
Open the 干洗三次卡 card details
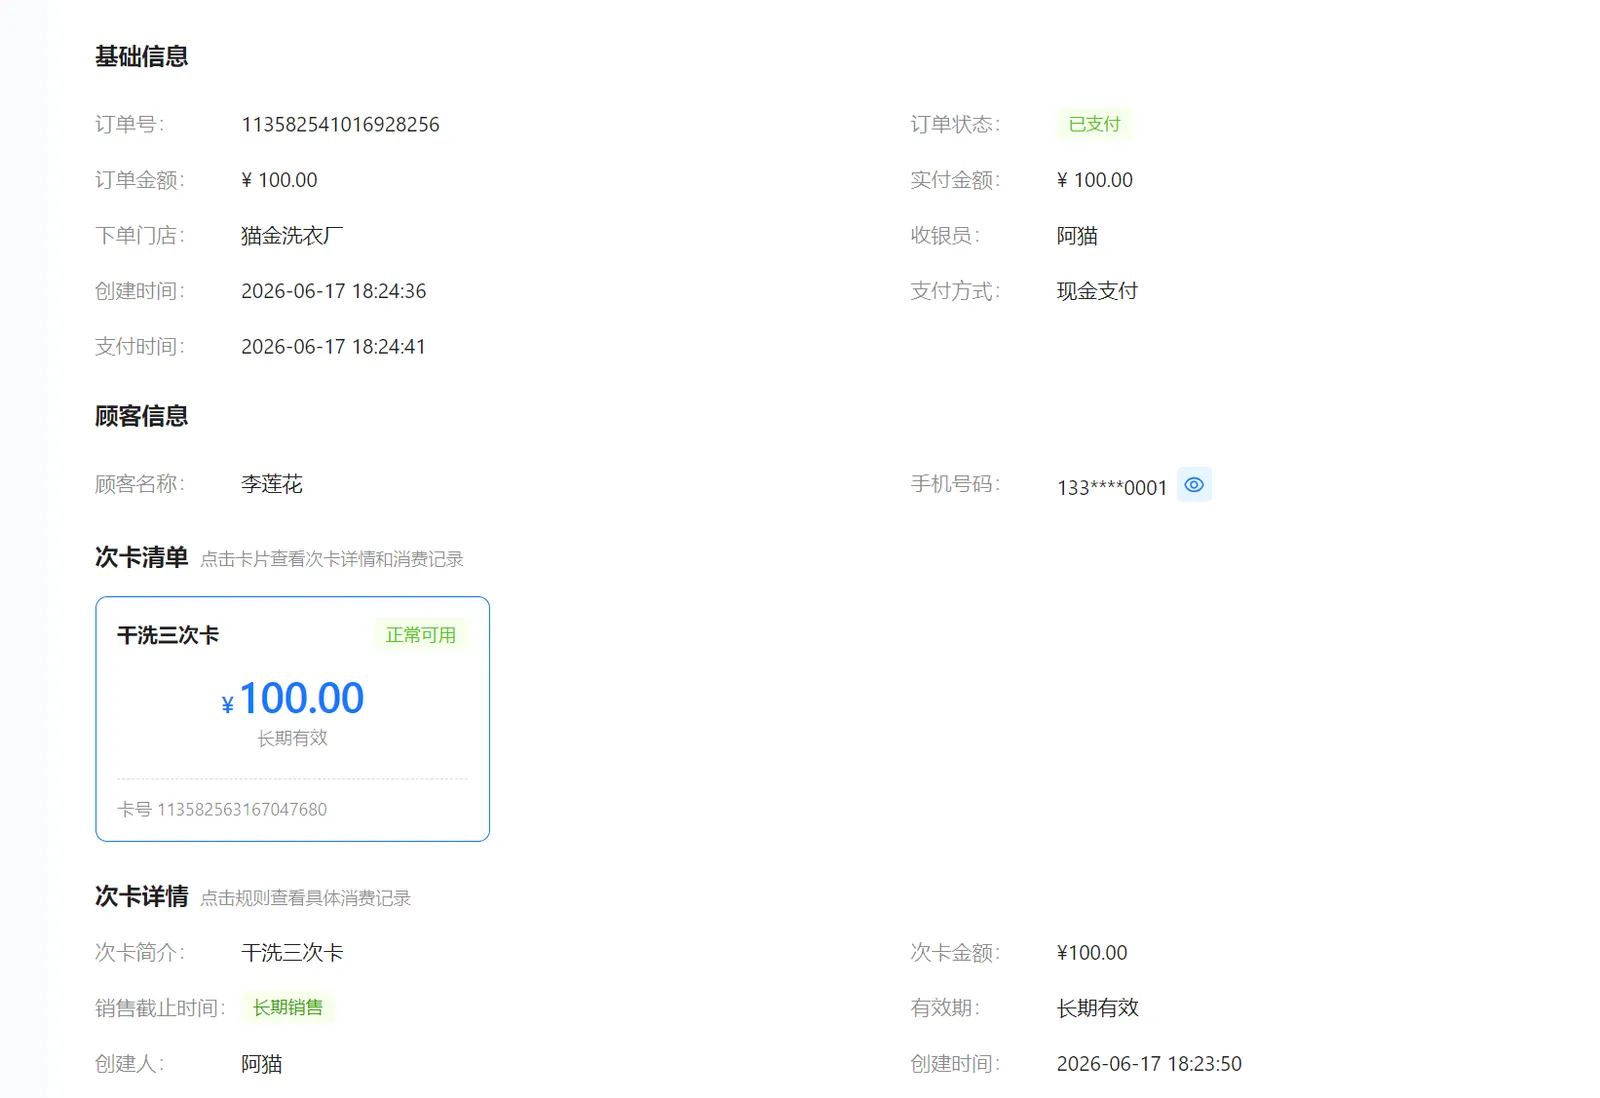[292, 719]
